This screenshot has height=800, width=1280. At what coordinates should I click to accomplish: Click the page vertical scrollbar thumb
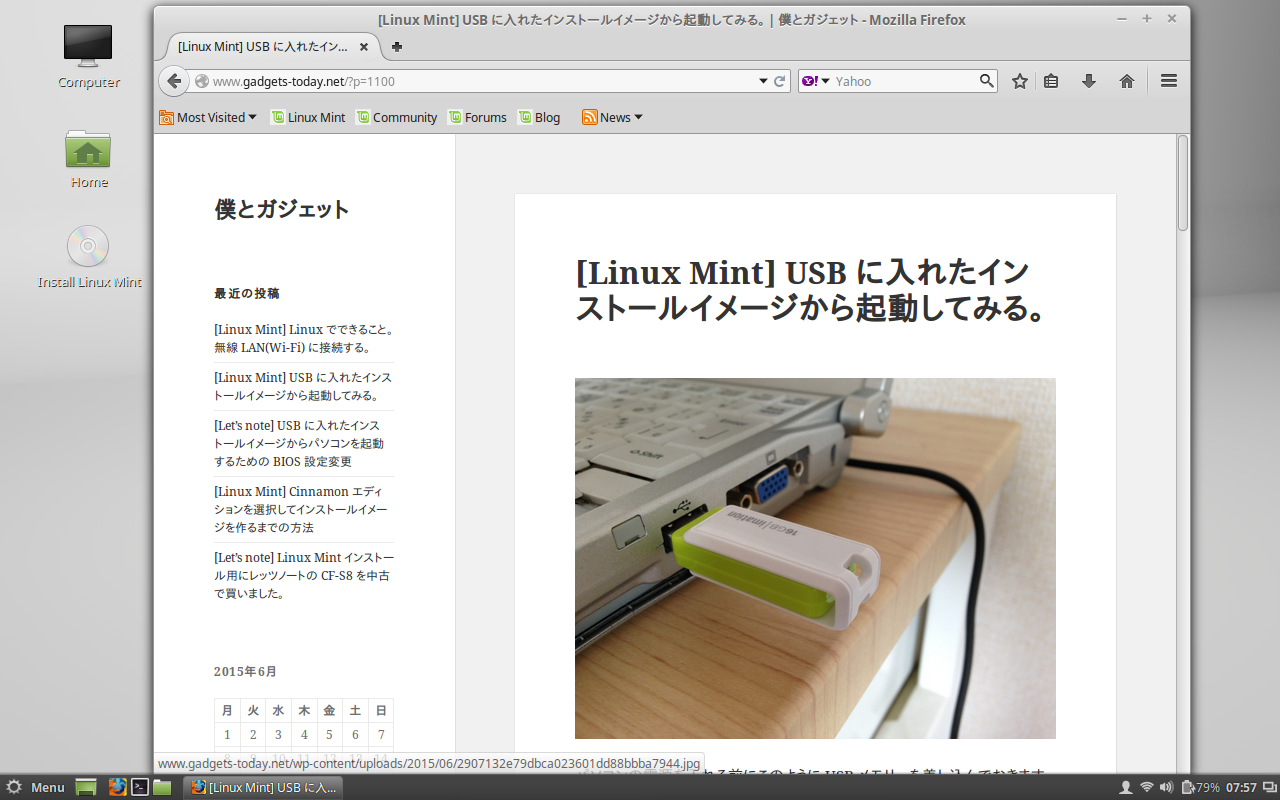1183,183
